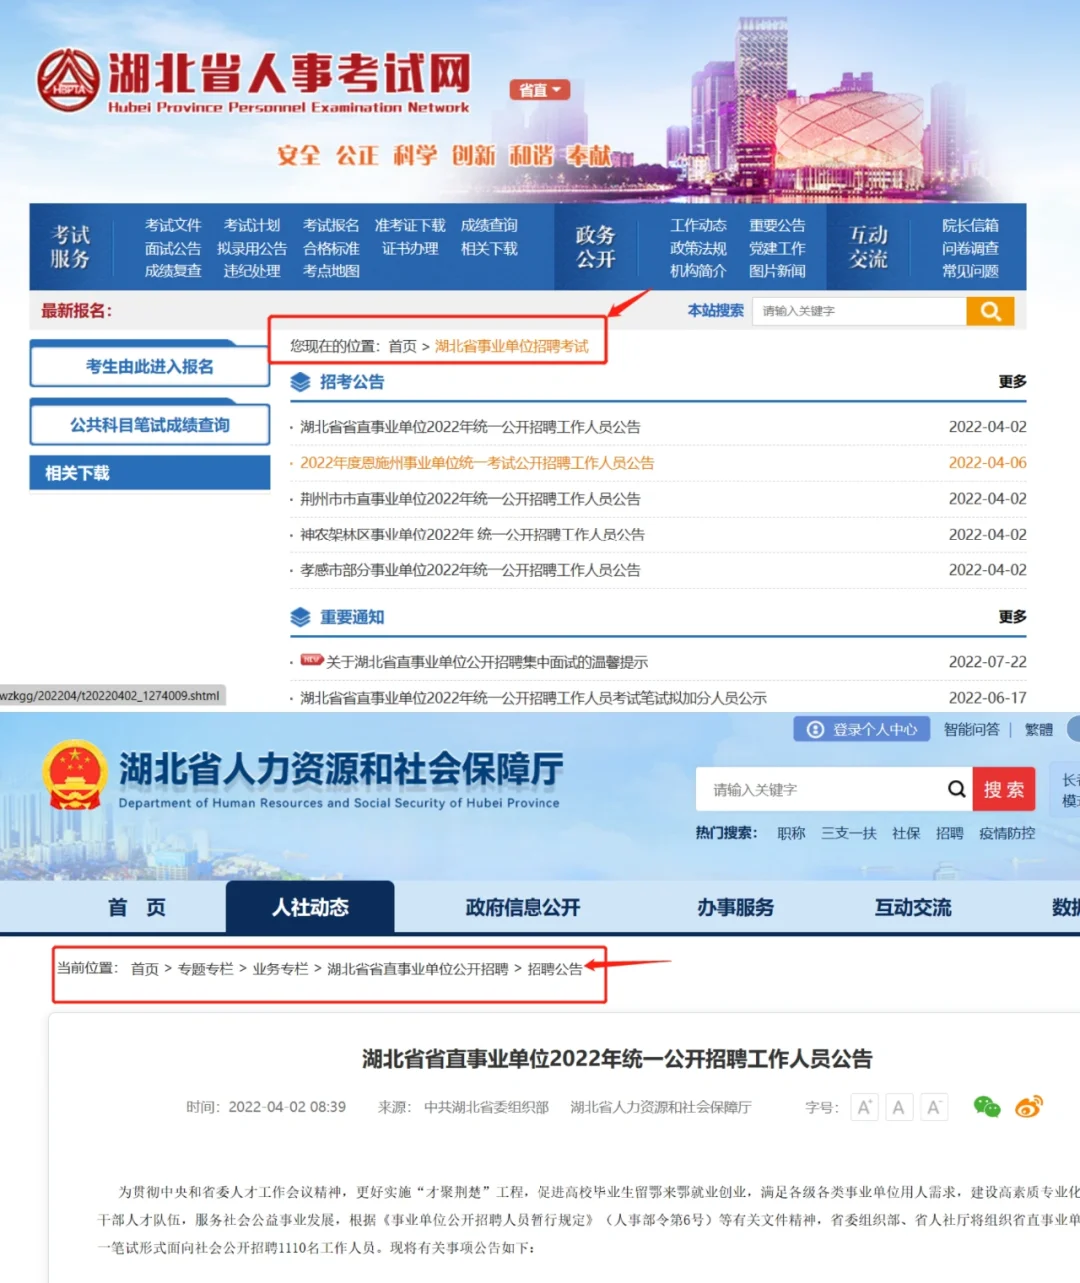Click the national emblem logo

click(75, 775)
